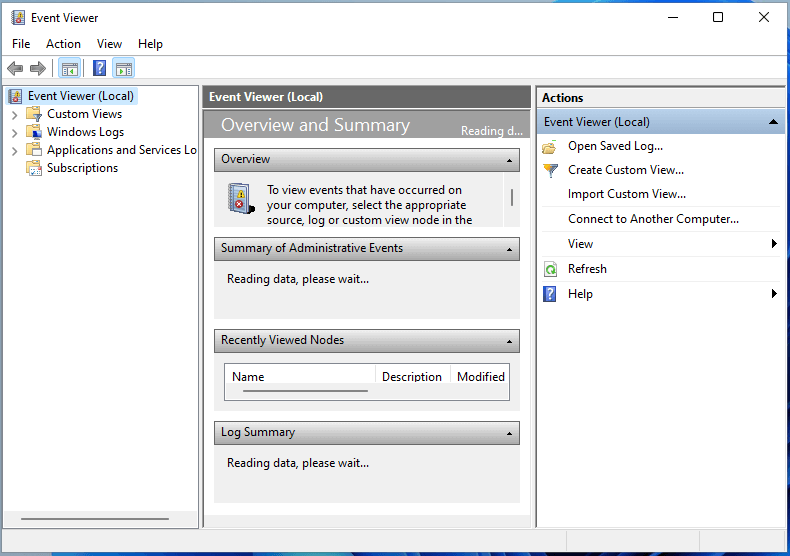
Task: Maximize the Event Viewer window
Action: [718, 17]
